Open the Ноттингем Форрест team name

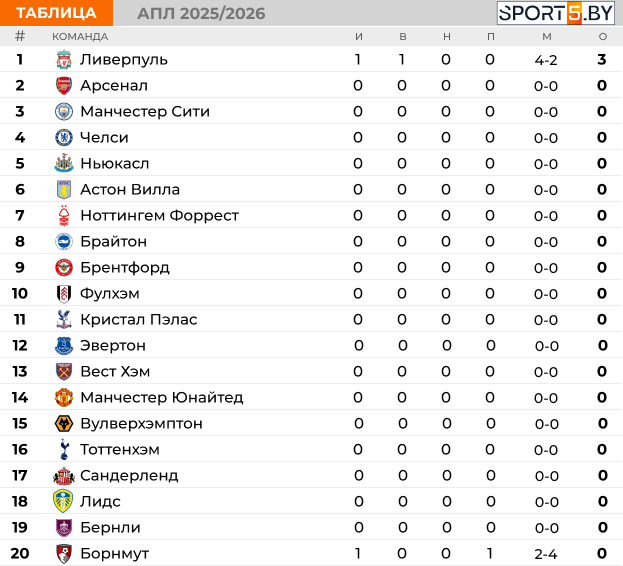tap(159, 215)
